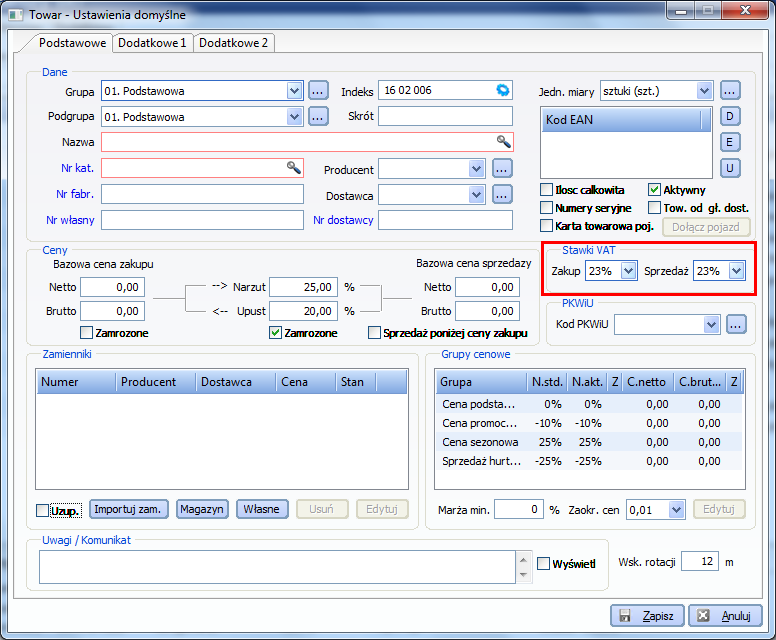Open the Jedn. miary browse button (...)

coord(730,91)
